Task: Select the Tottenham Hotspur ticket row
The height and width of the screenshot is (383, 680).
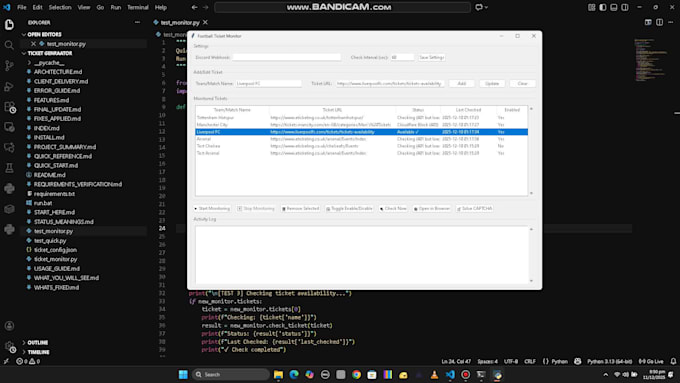Action: coord(361,118)
